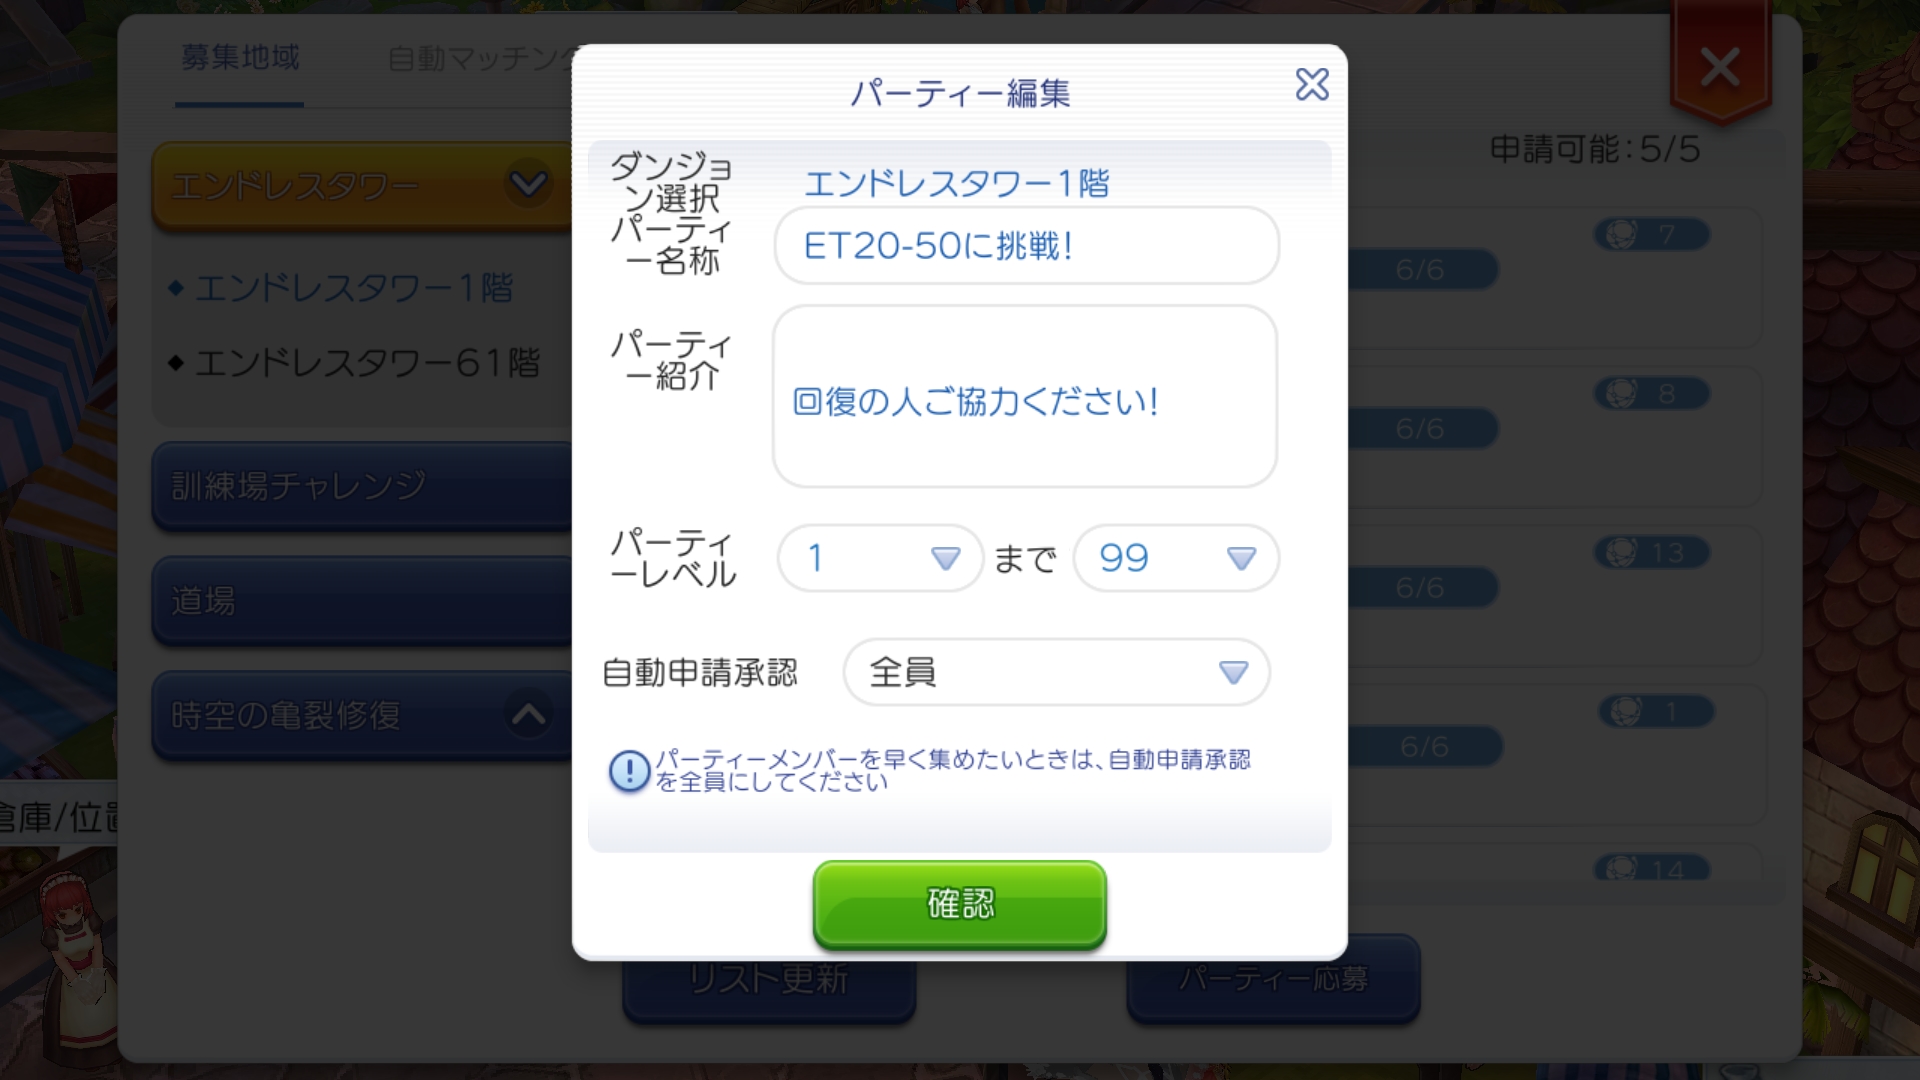Viewport: 1920px width, 1080px height.
Task: Open the minimum party level dropdown showing 1
Action: pyautogui.click(x=880, y=558)
